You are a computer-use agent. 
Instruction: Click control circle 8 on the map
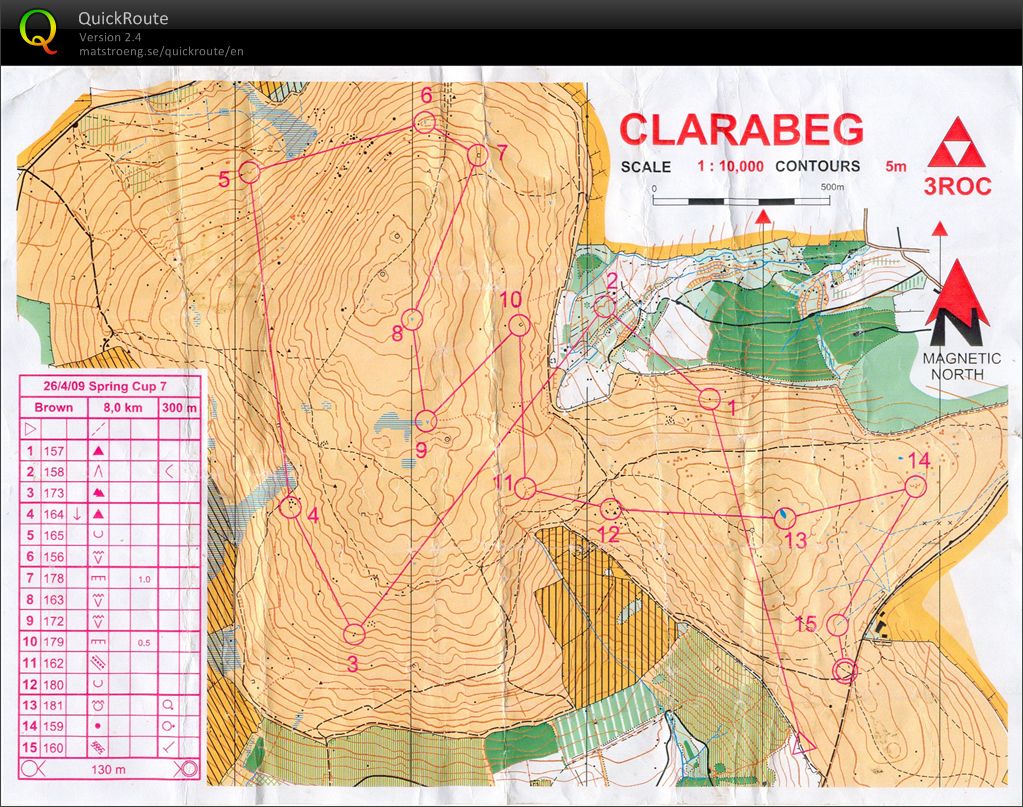click(412, 320)
